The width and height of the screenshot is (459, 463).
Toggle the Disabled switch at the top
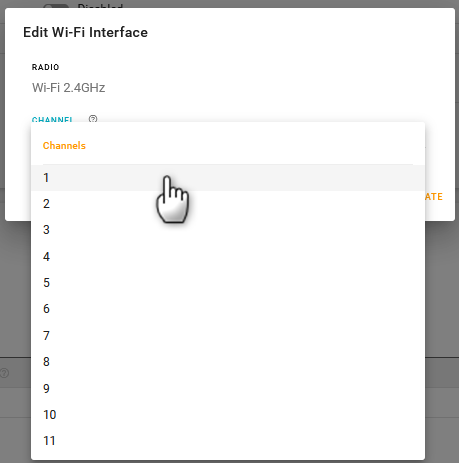point(56,6)
